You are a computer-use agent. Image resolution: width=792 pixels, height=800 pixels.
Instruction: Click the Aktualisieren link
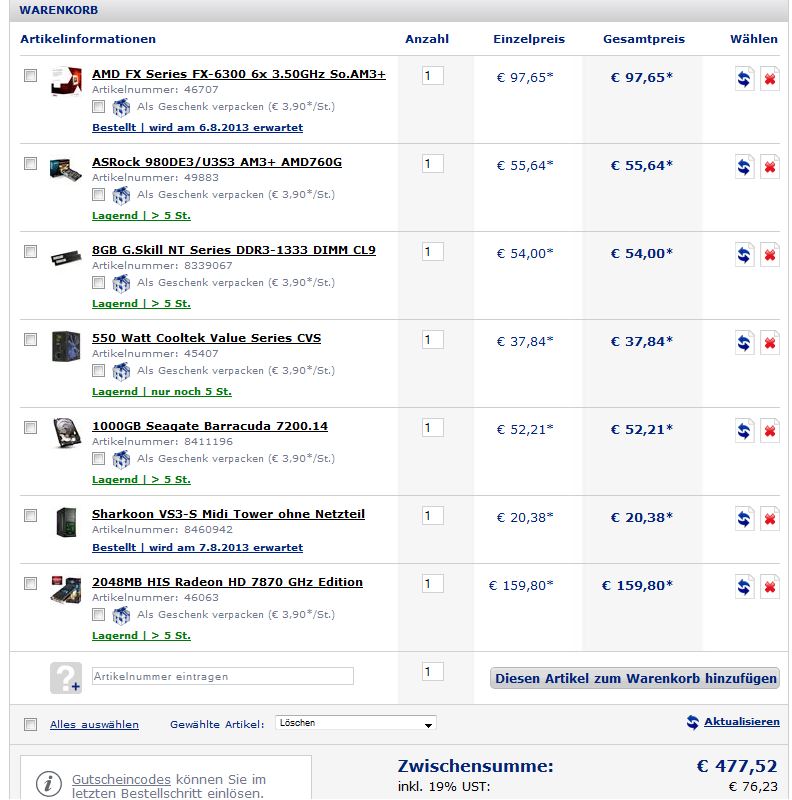tap(741, 721)
